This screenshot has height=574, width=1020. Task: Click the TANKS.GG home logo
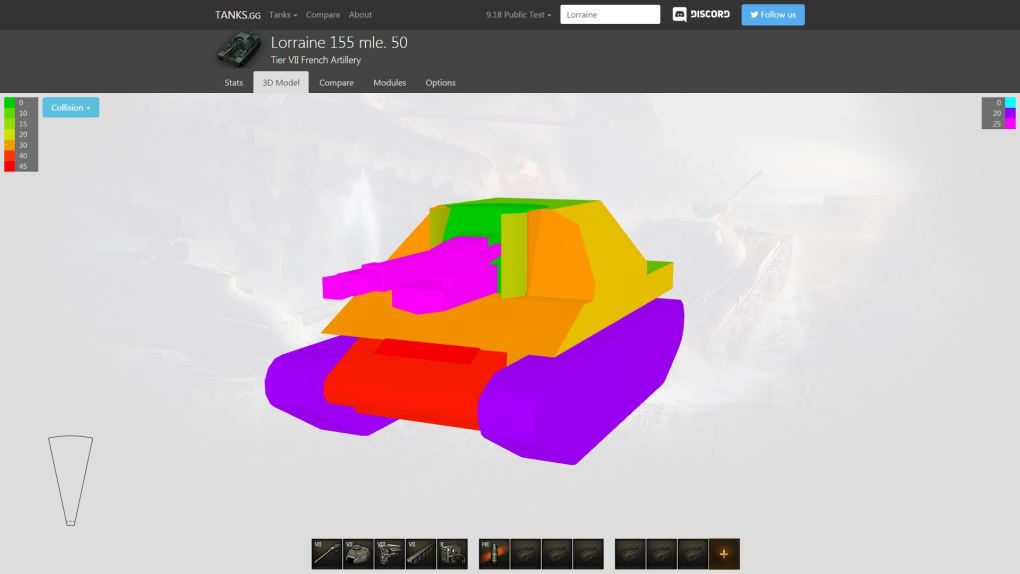pos(238,15)
